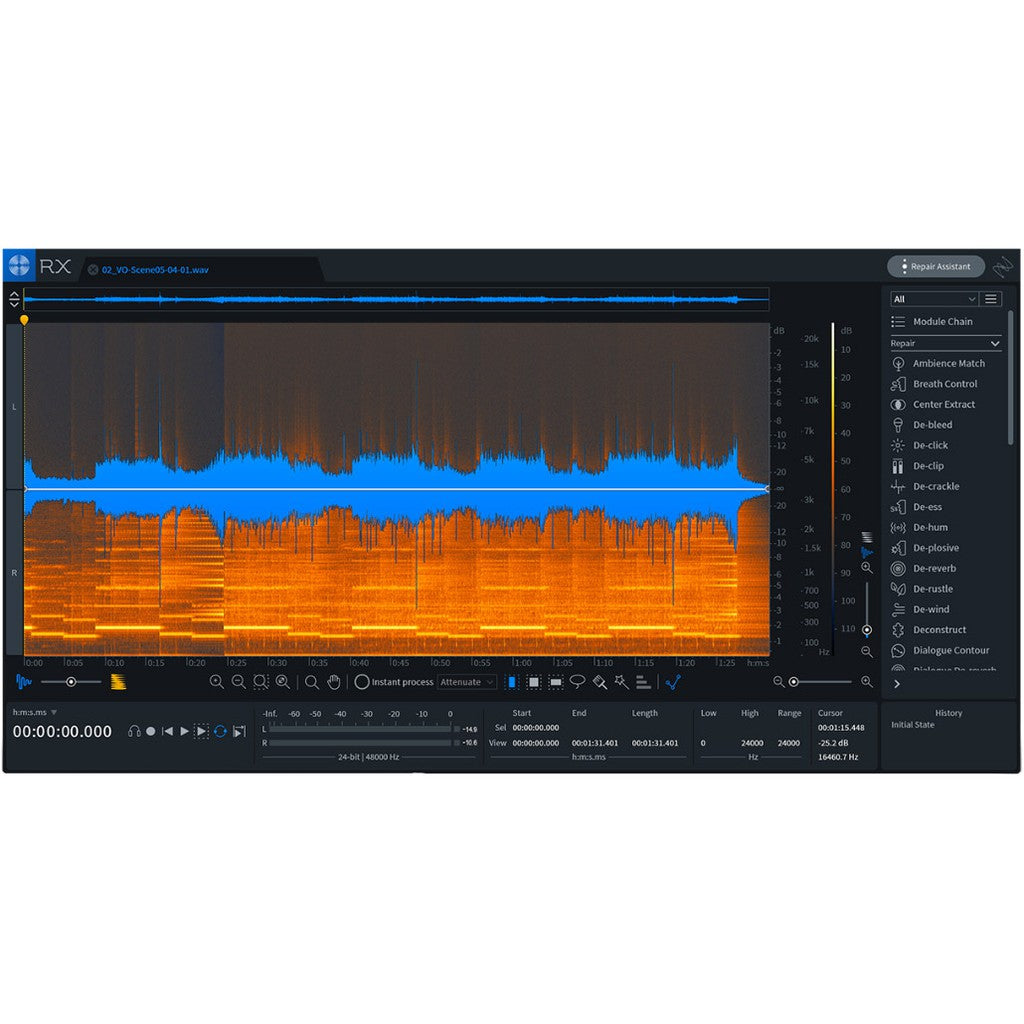Screen dimensions: 1024x1024
Task: Select the Time-Frequency rectangle selection tool
Action: [536, 682]
